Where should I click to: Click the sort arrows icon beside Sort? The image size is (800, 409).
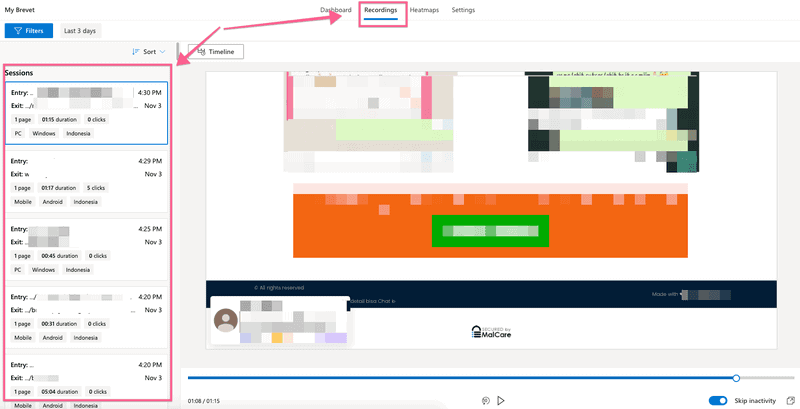(x=136, y=51)
